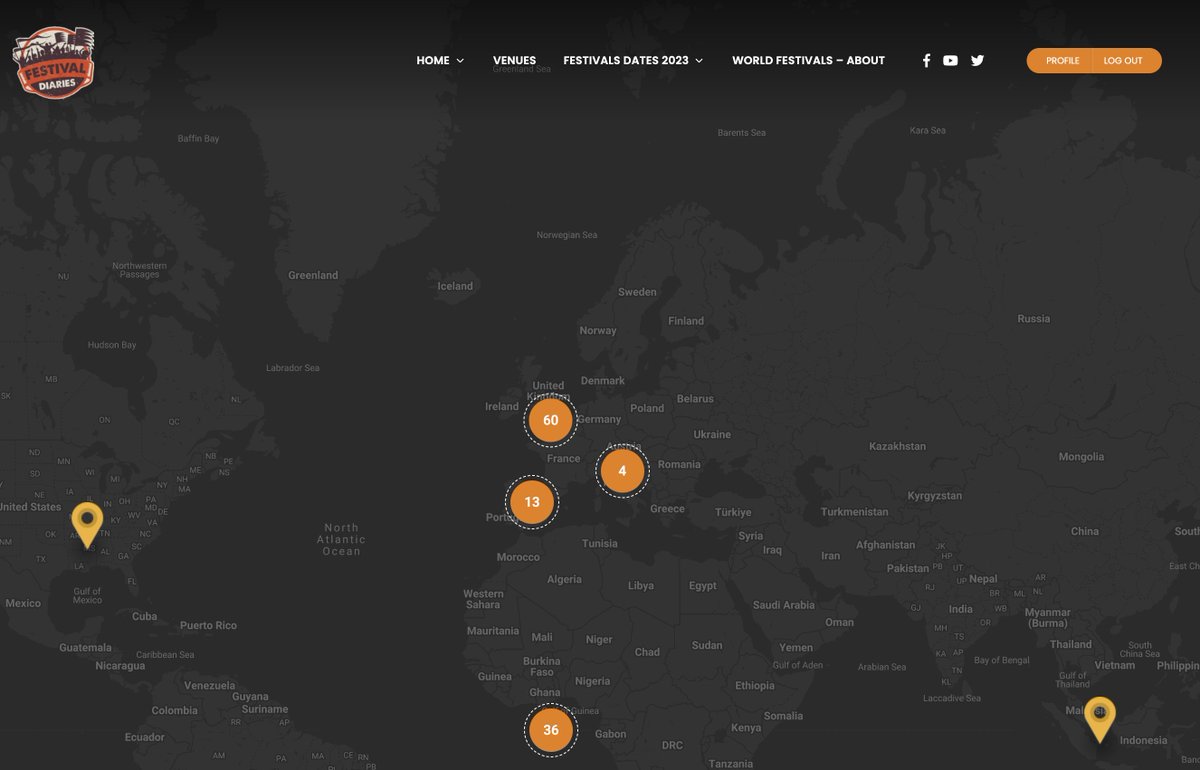Expand the cluster with 13 festivals

532,501
